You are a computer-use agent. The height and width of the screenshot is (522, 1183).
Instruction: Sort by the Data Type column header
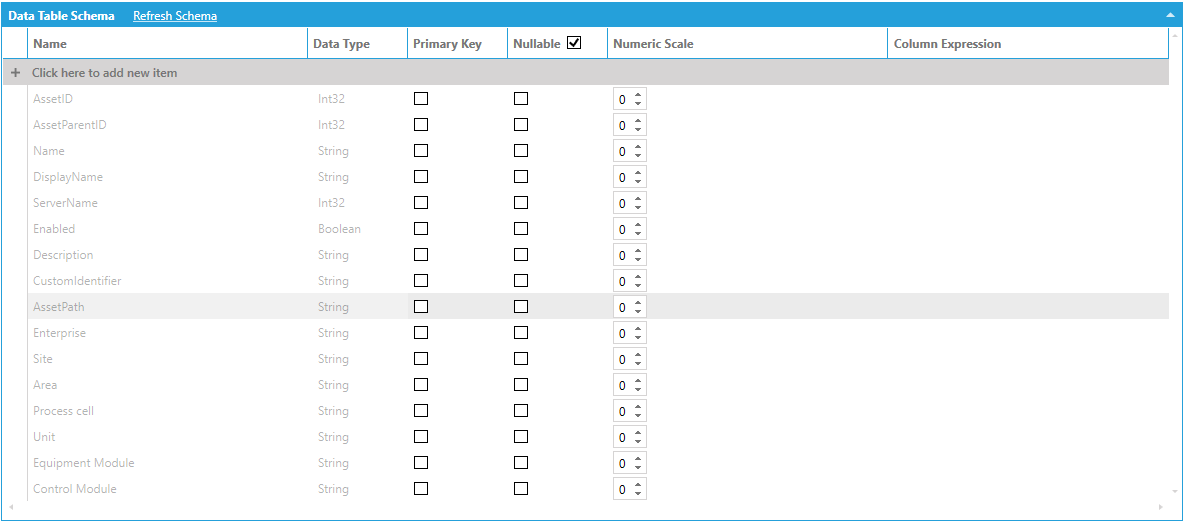[341, 44]
